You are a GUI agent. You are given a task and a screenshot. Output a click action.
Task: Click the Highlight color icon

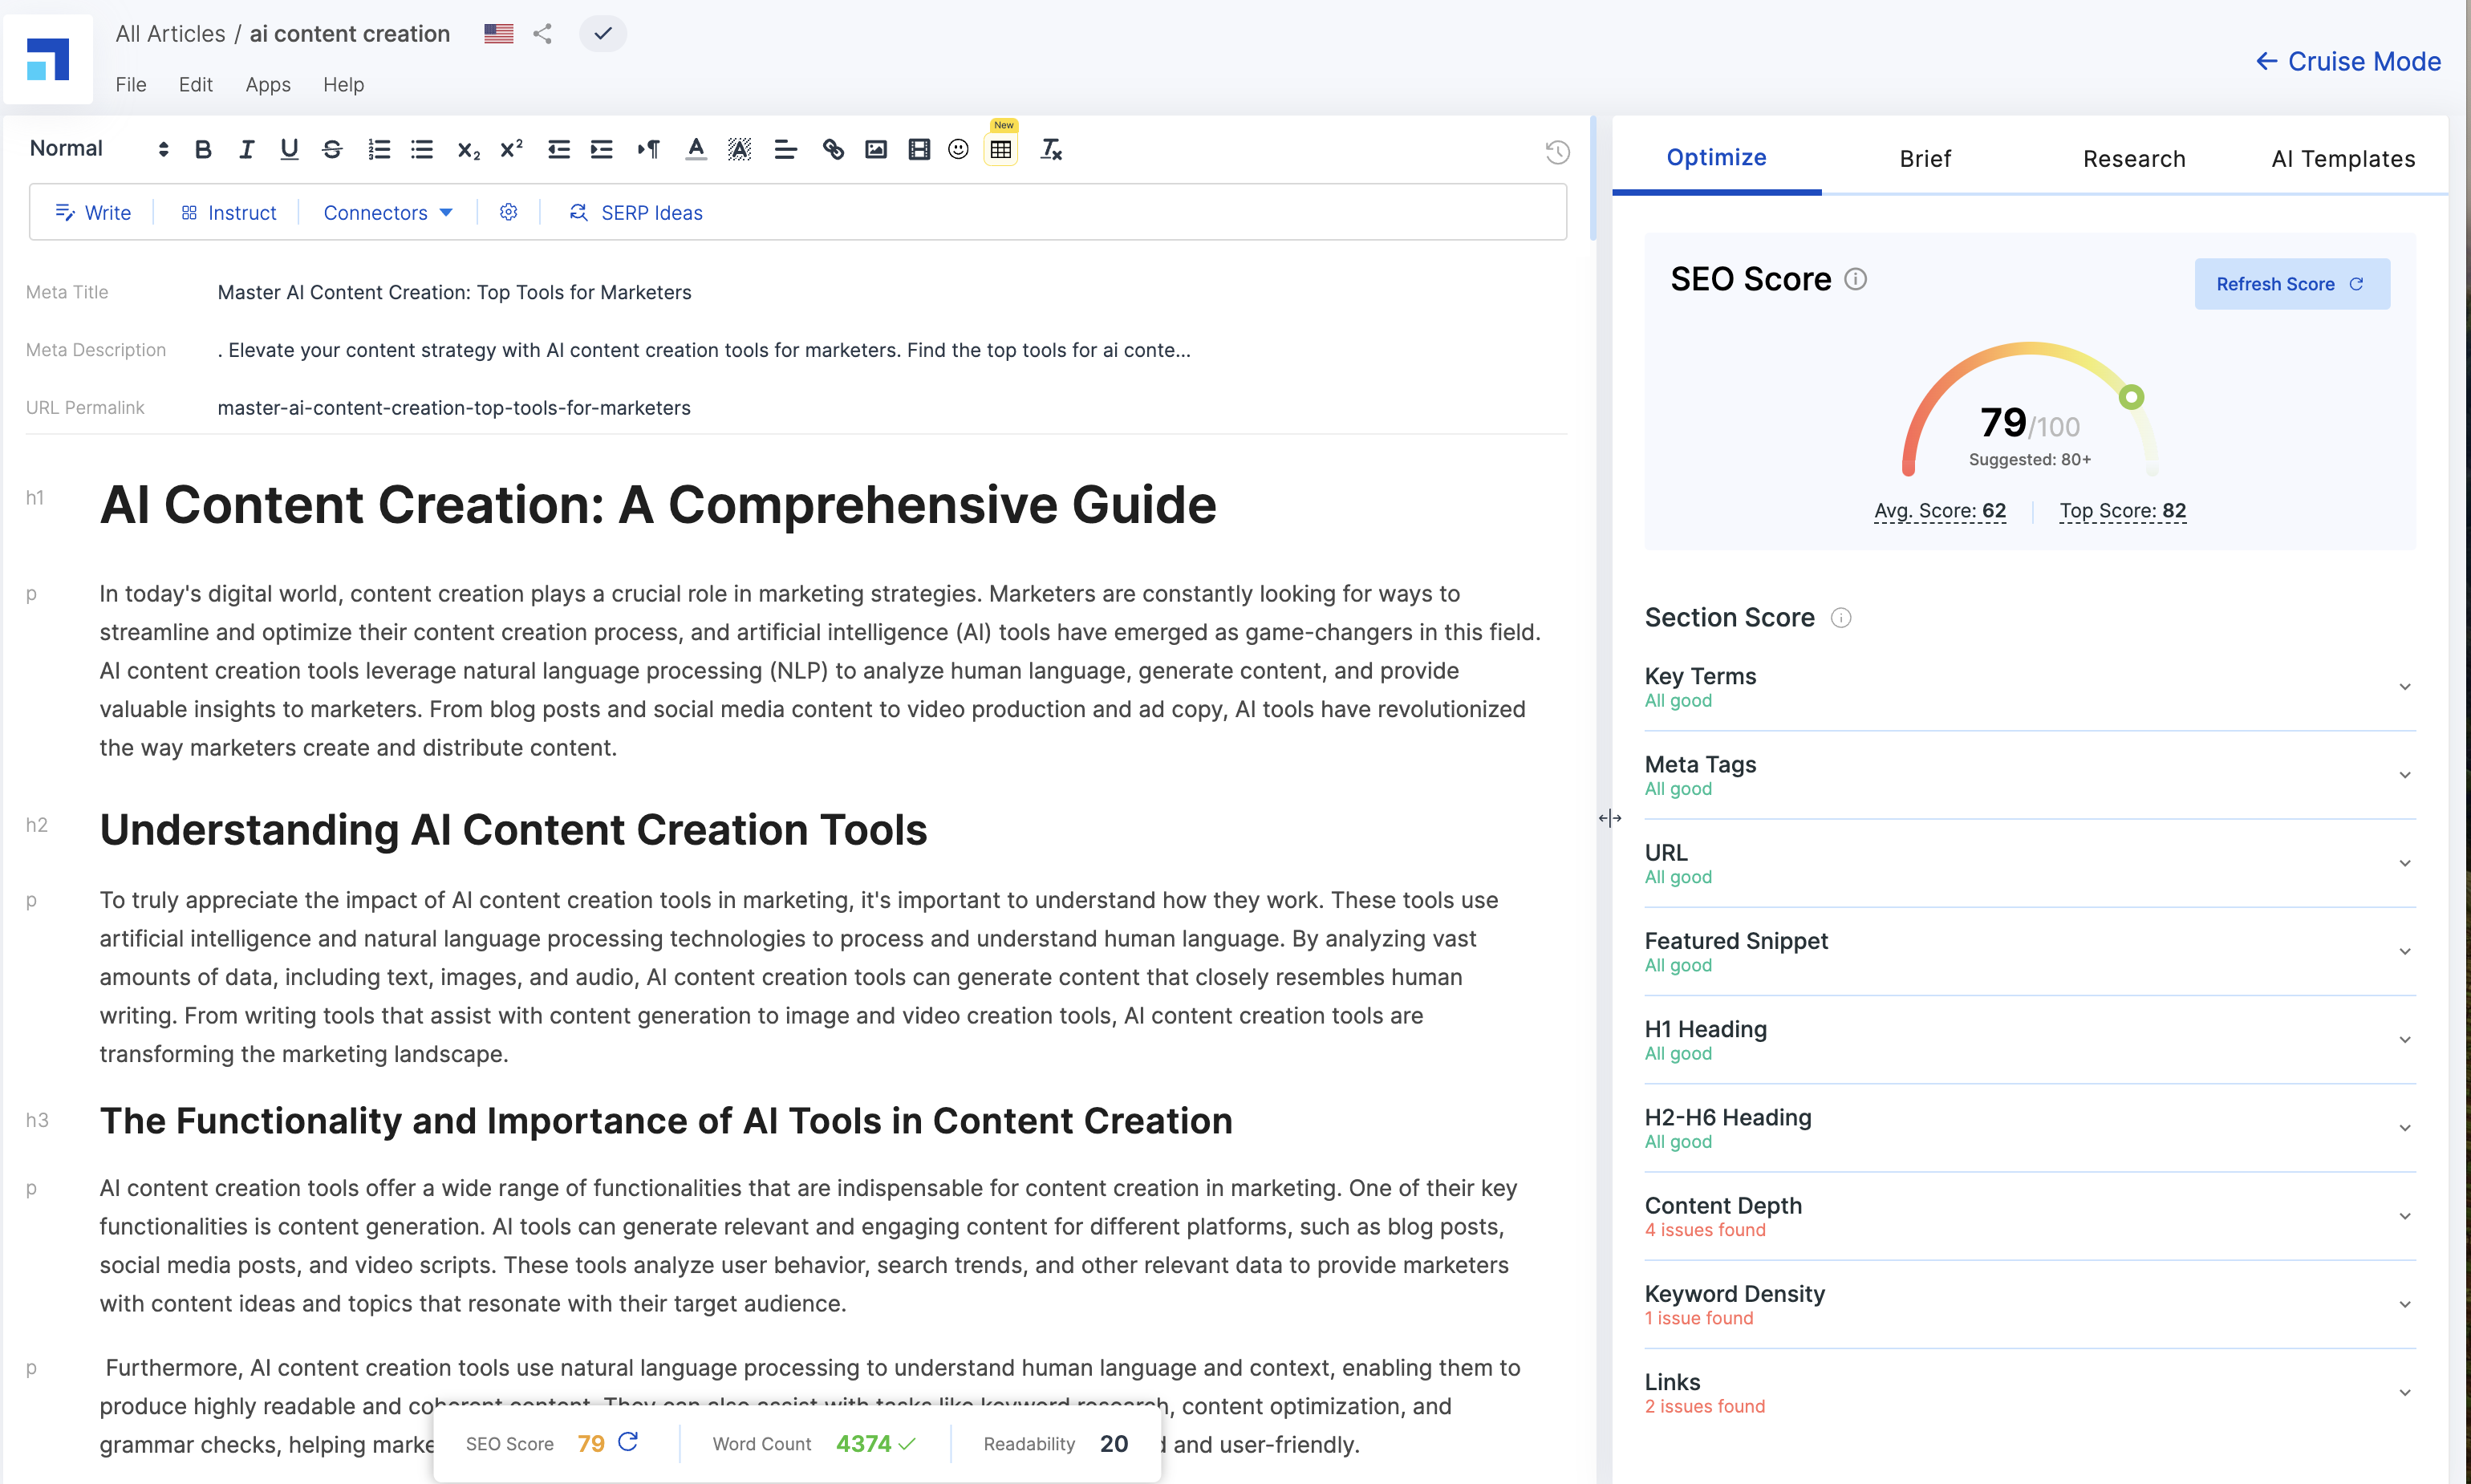[x=740, y=148]
